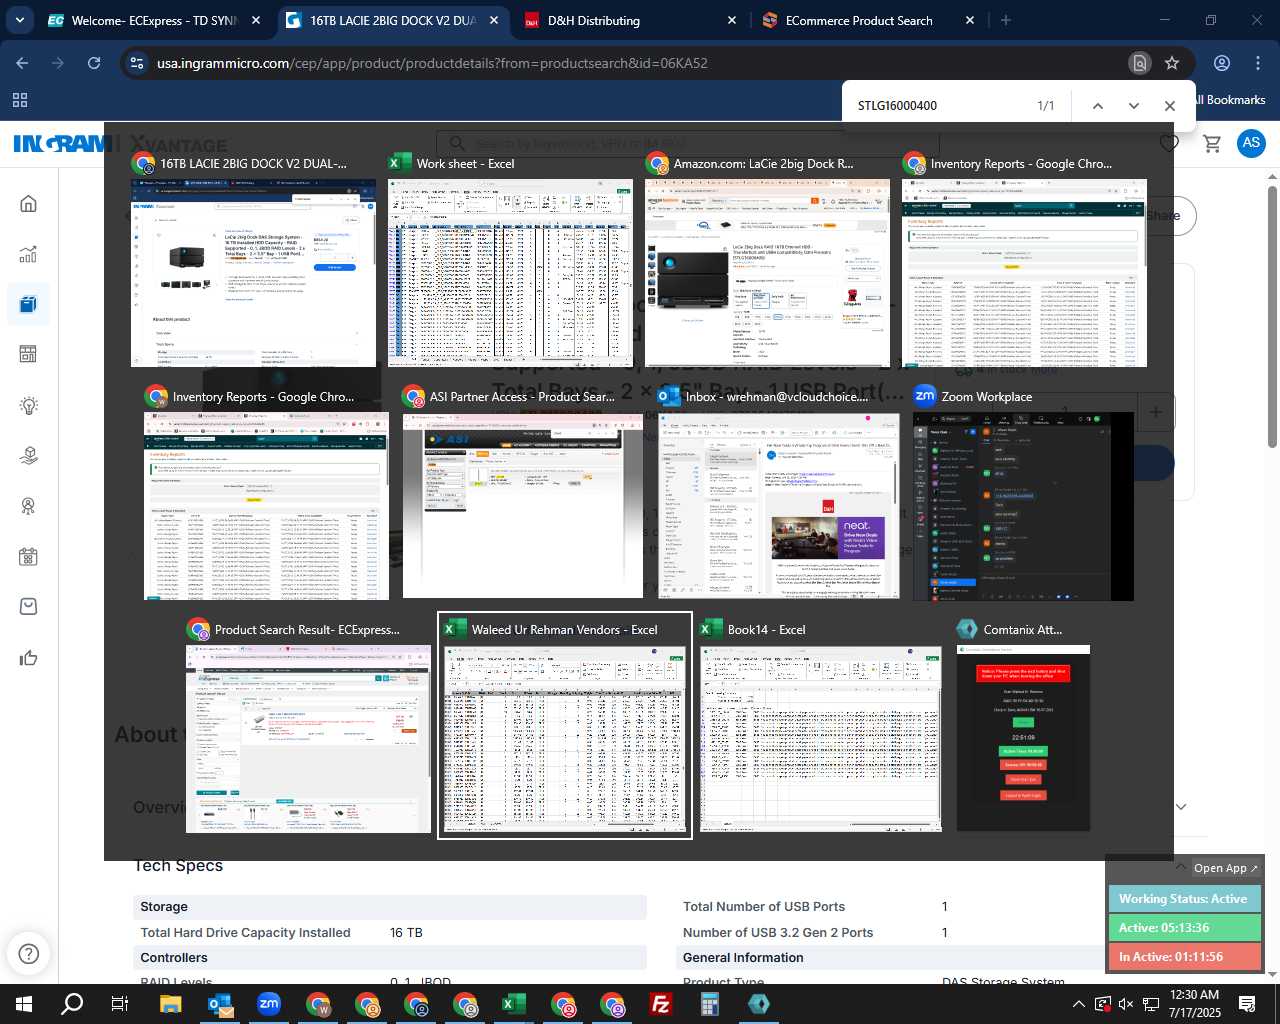
Task: Open the apps grid in bookmarks bar
Action: click(x=20, y=100)
